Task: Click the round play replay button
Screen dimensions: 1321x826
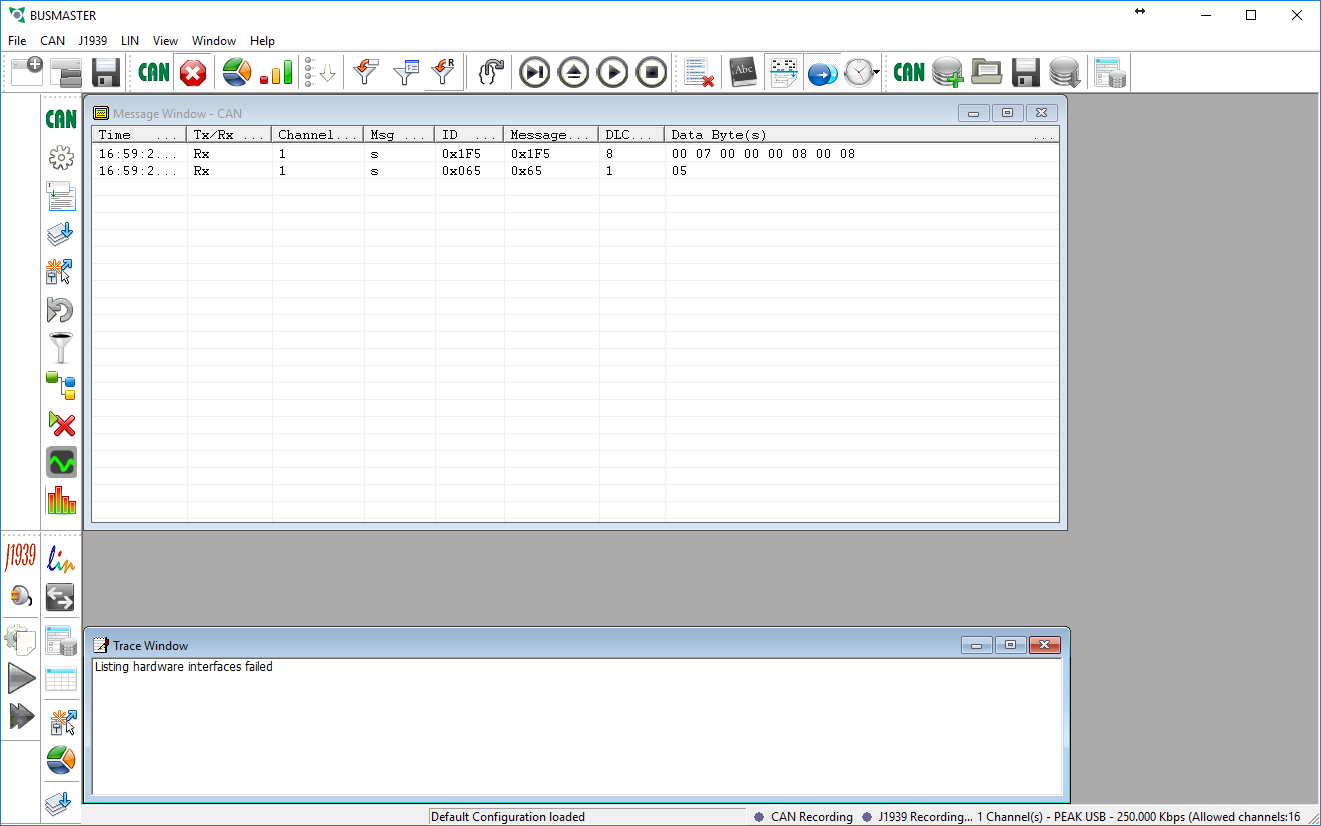Action: 613,72
